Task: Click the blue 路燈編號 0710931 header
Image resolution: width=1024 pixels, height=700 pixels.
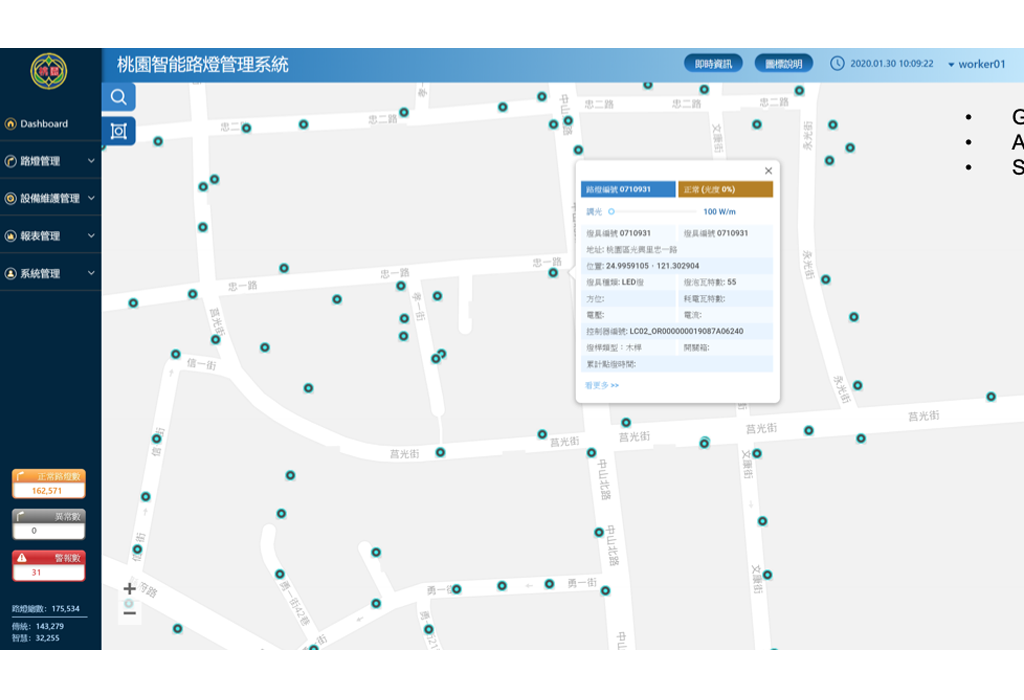Action: point(628,189)
